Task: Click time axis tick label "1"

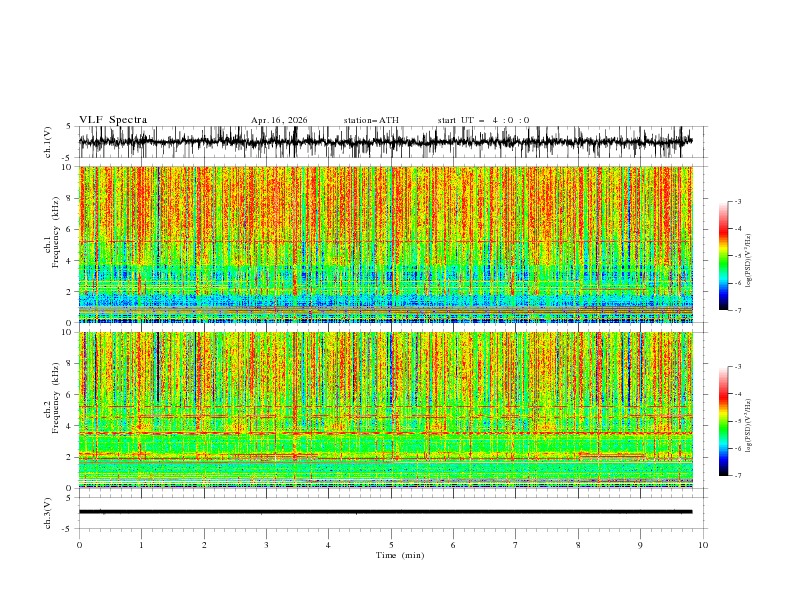Action: coord(141,545)
